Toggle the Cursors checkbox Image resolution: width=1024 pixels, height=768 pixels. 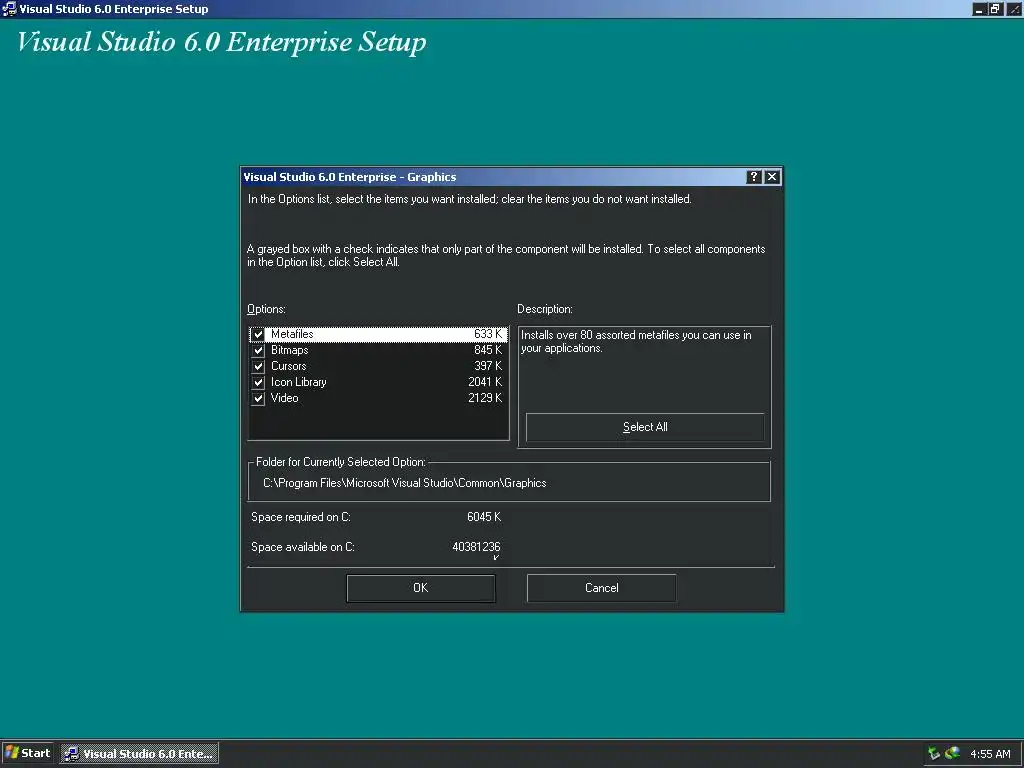[258, 366]
